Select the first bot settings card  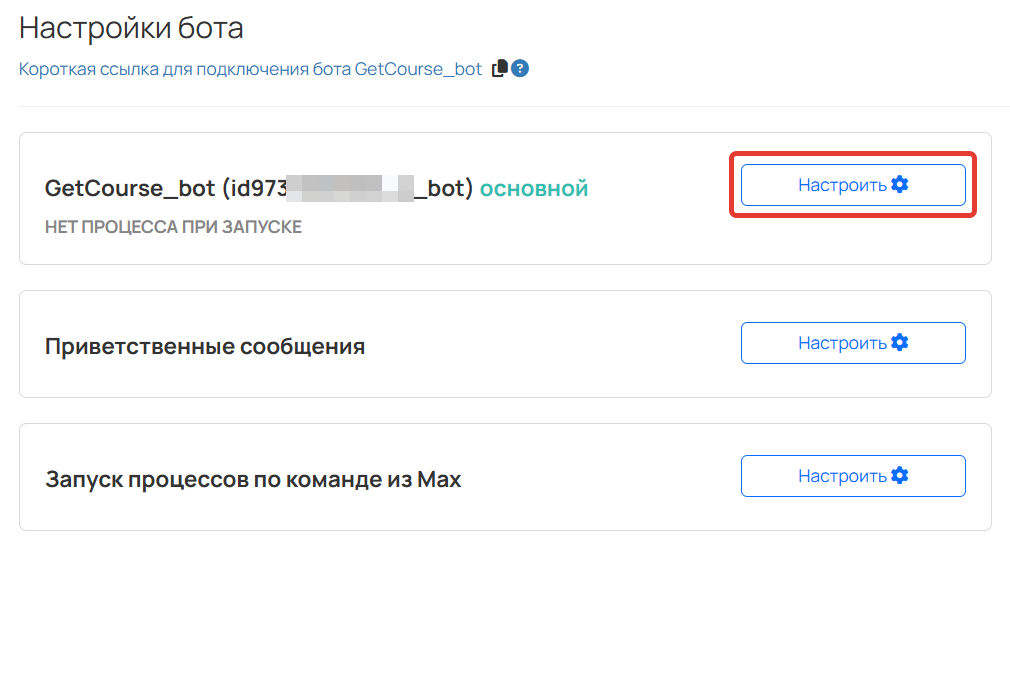tap(505, 197)
